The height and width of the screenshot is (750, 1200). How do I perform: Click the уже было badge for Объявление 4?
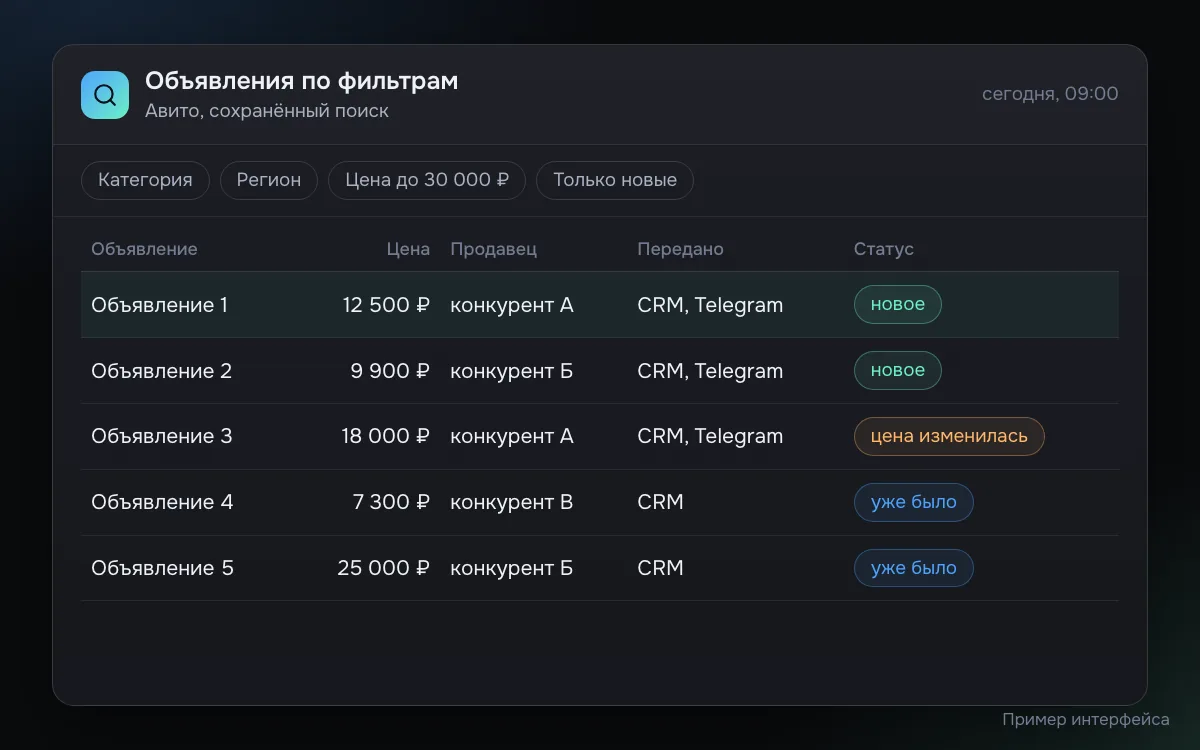(914, 502)
